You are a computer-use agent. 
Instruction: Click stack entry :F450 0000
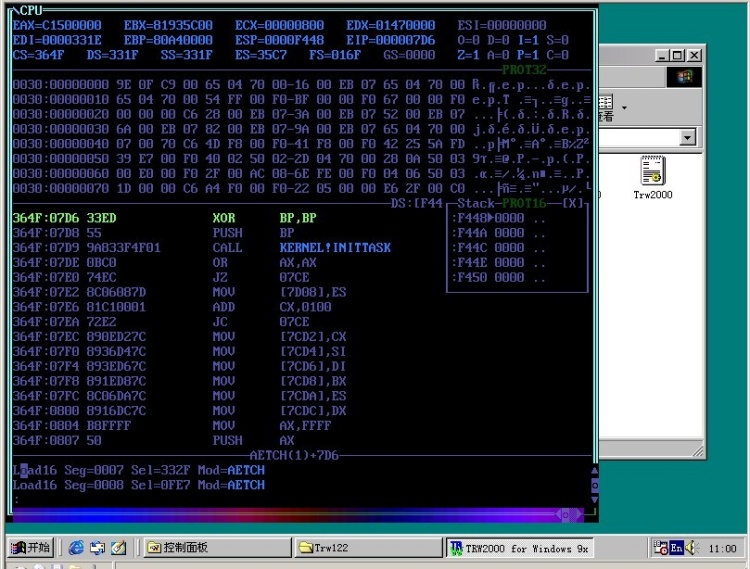point(498,277)
